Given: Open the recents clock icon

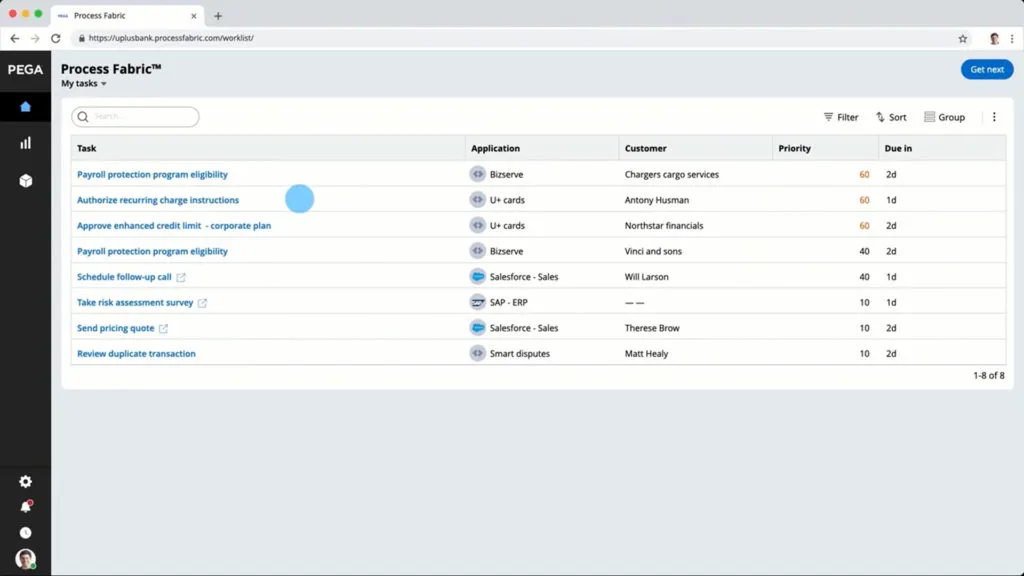Looking at the screenshot, I should point(25,533).
